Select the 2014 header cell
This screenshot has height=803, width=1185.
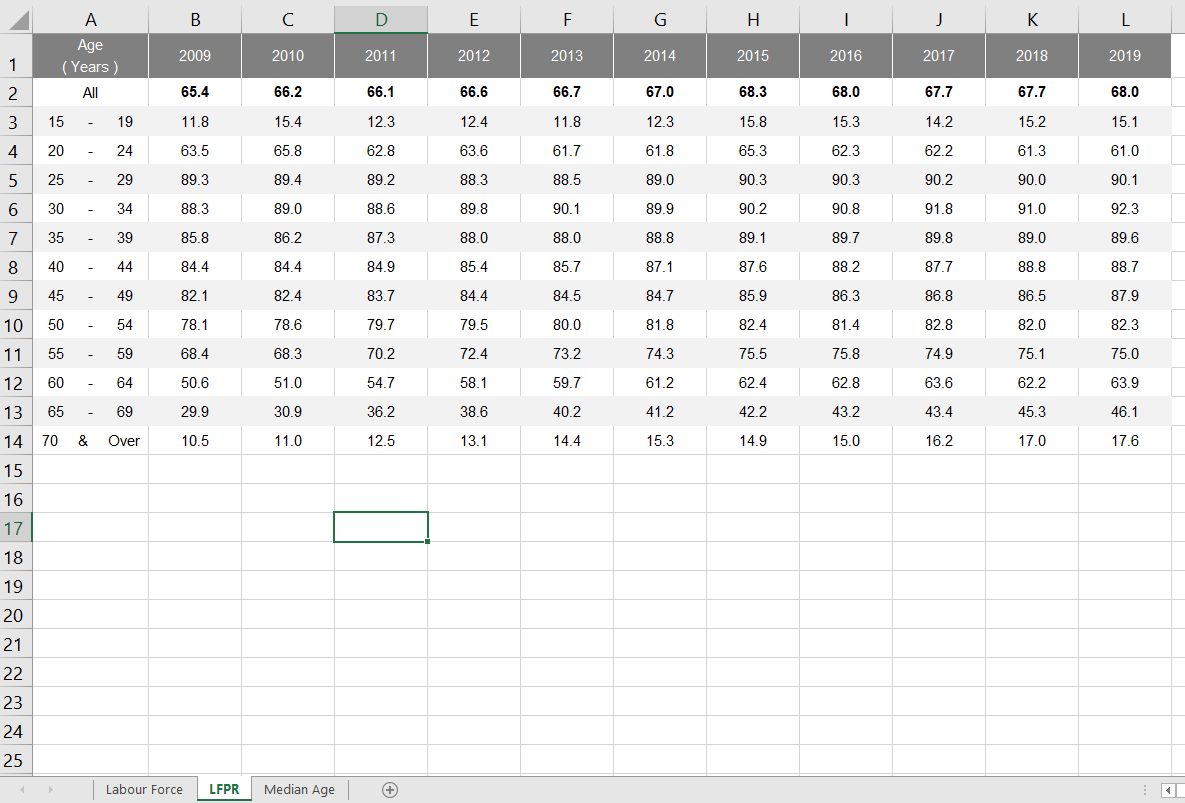(660, 56)
